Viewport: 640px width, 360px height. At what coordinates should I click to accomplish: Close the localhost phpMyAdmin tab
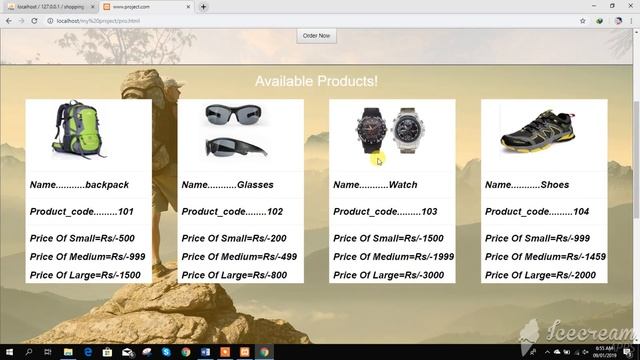pos(93,7)
